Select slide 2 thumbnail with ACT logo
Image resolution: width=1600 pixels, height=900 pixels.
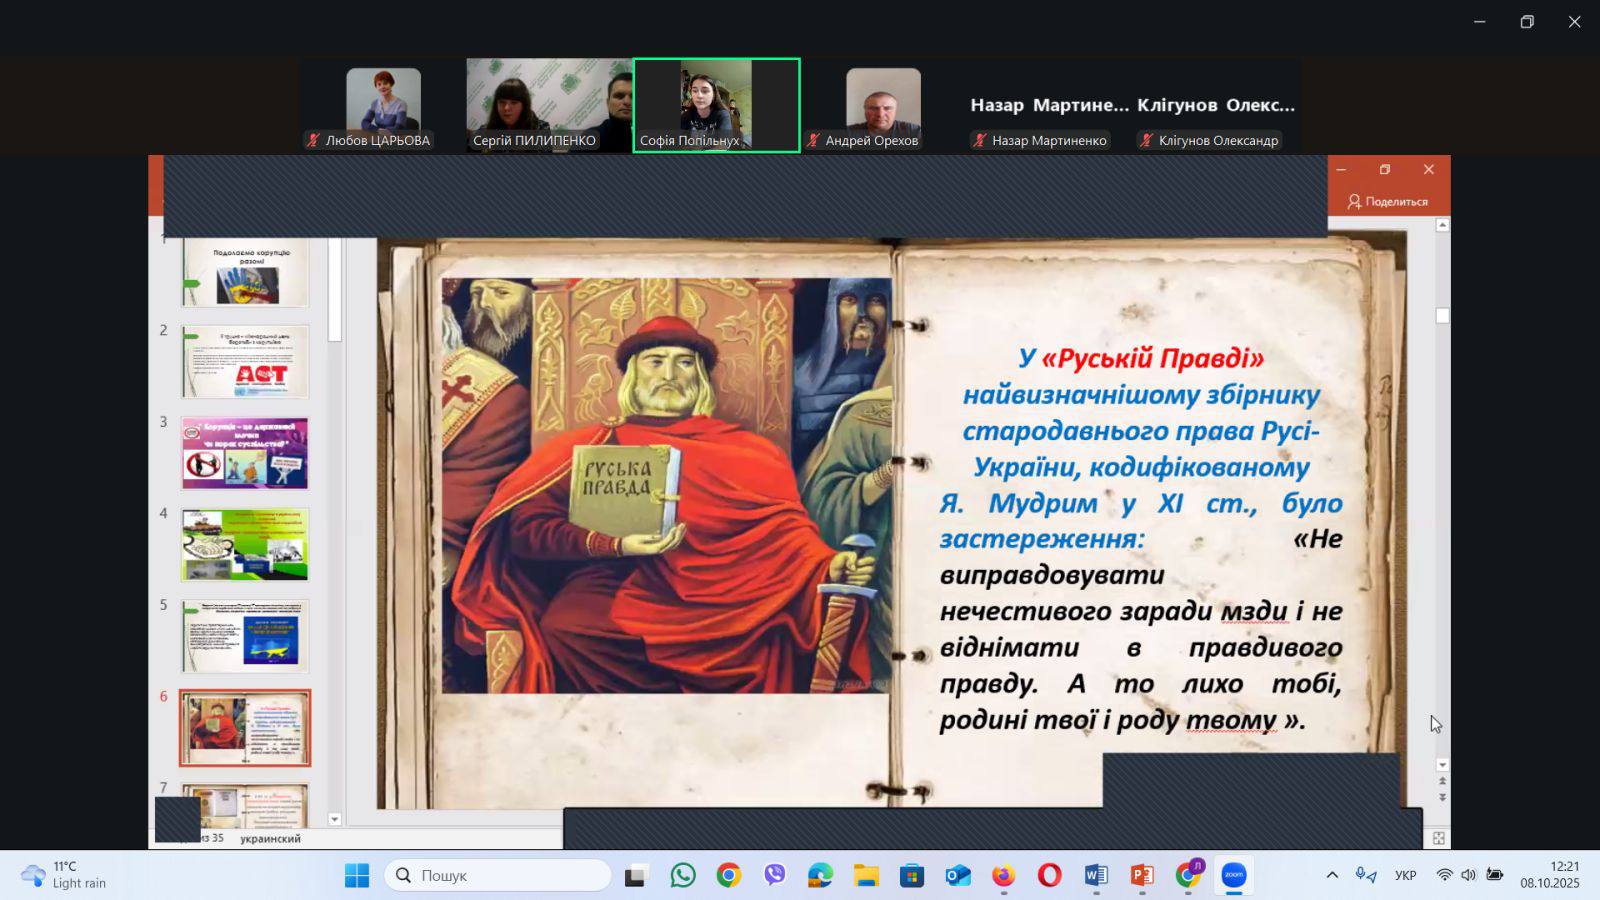click(x=245, y=362)
